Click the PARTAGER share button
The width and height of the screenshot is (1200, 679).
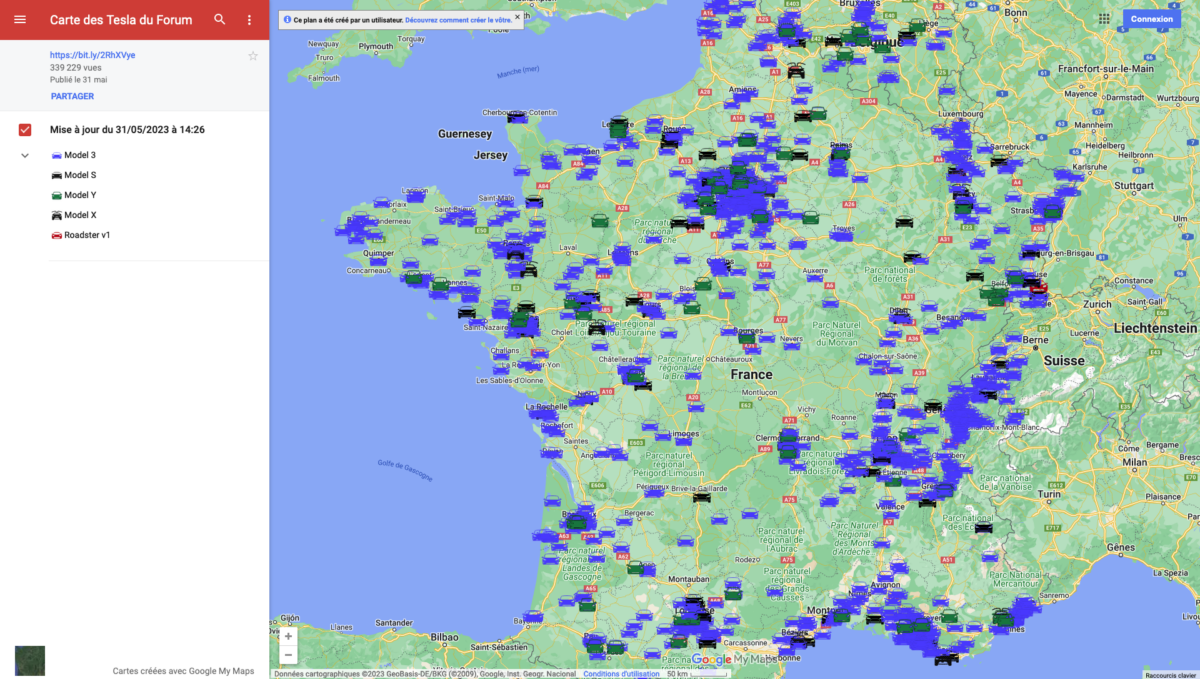[x=72, y=96]
